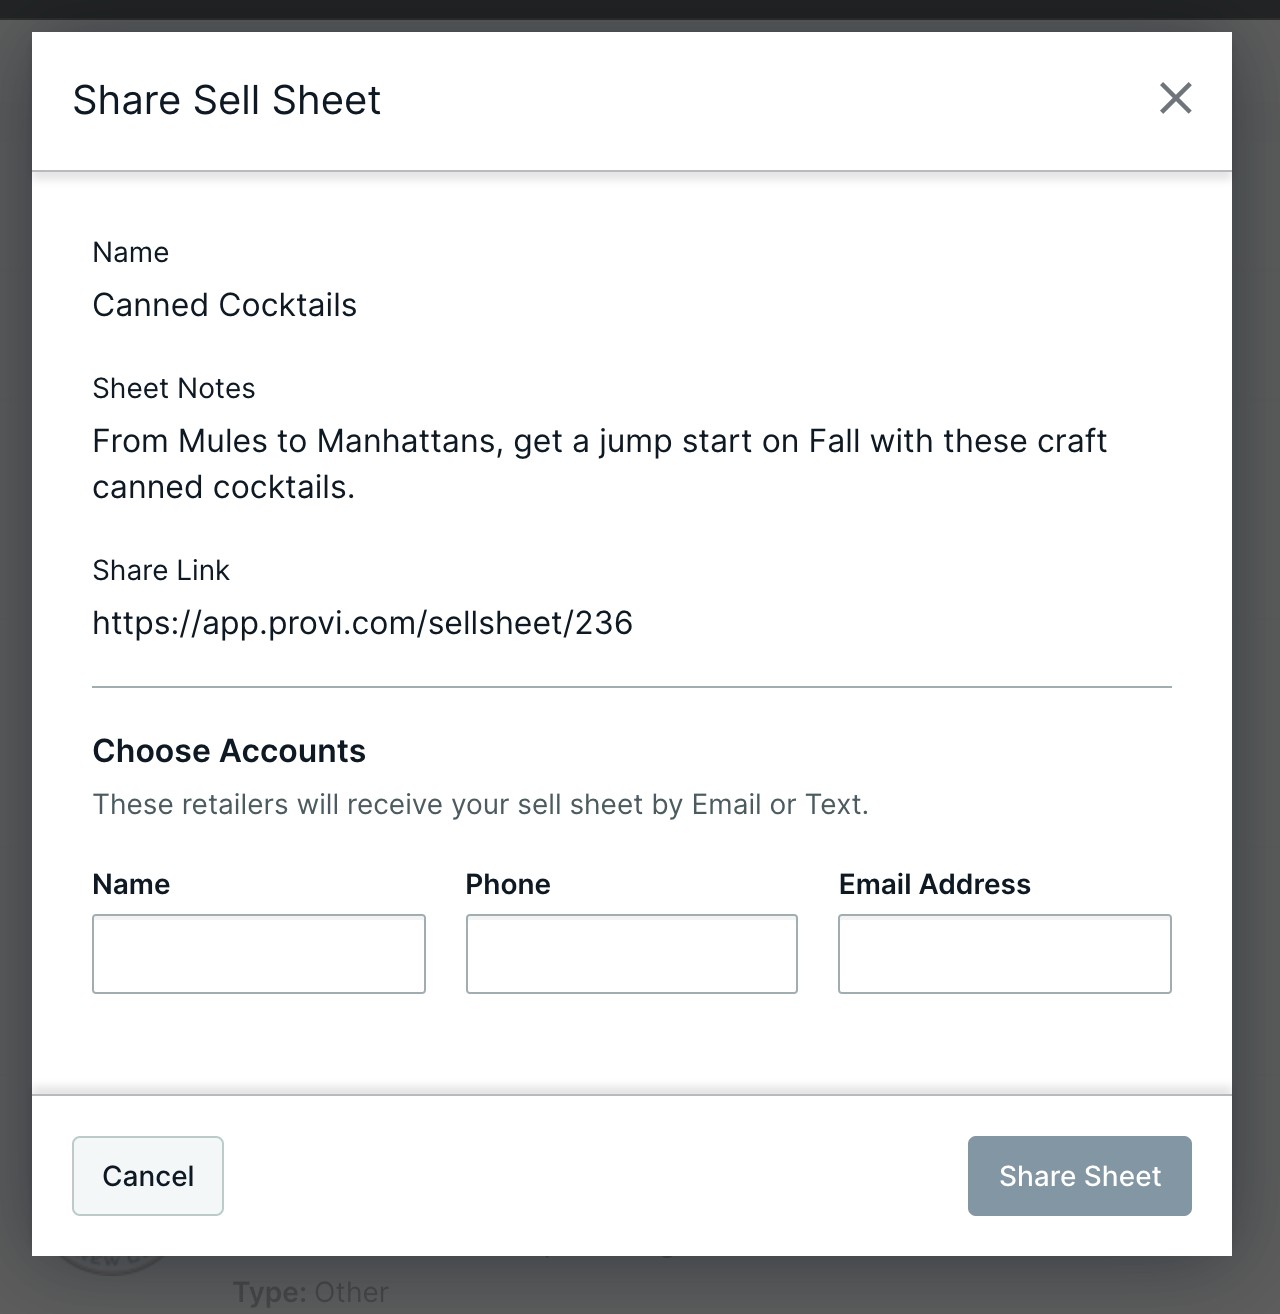
Task: Click the Phone input field
Action: click(x=631, y=953)
